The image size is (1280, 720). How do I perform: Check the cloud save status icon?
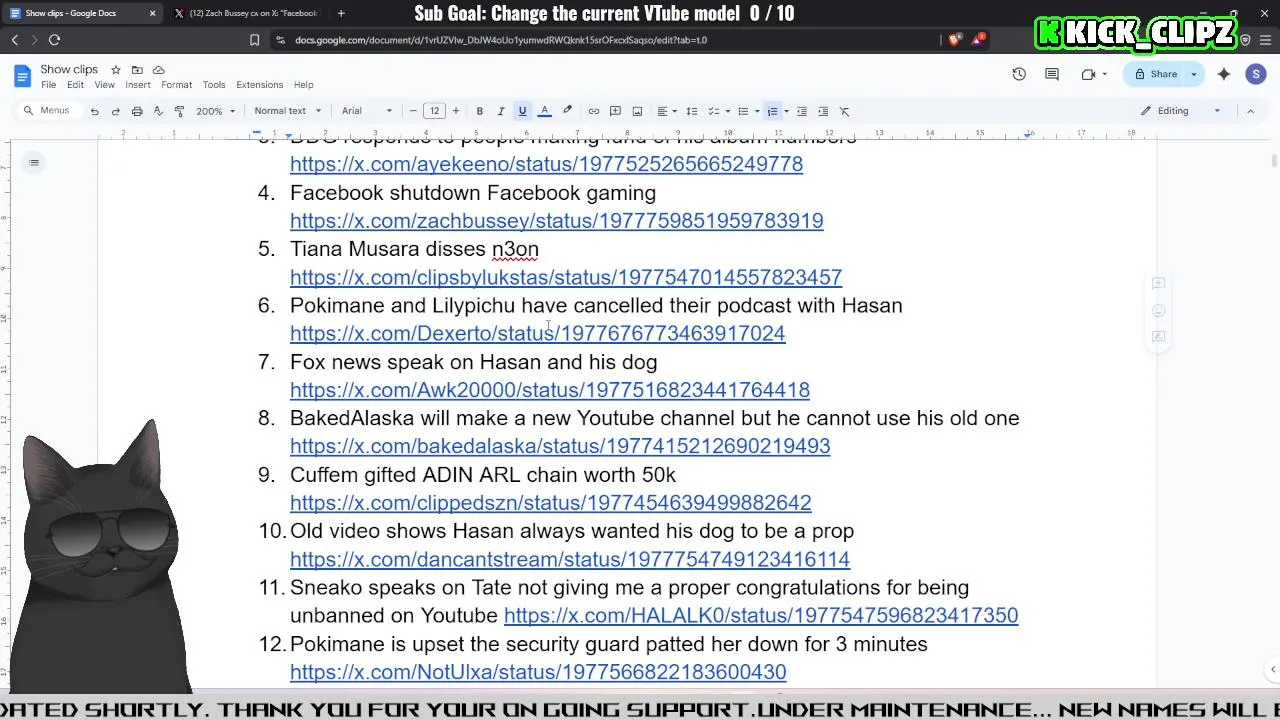coord(158,70)
